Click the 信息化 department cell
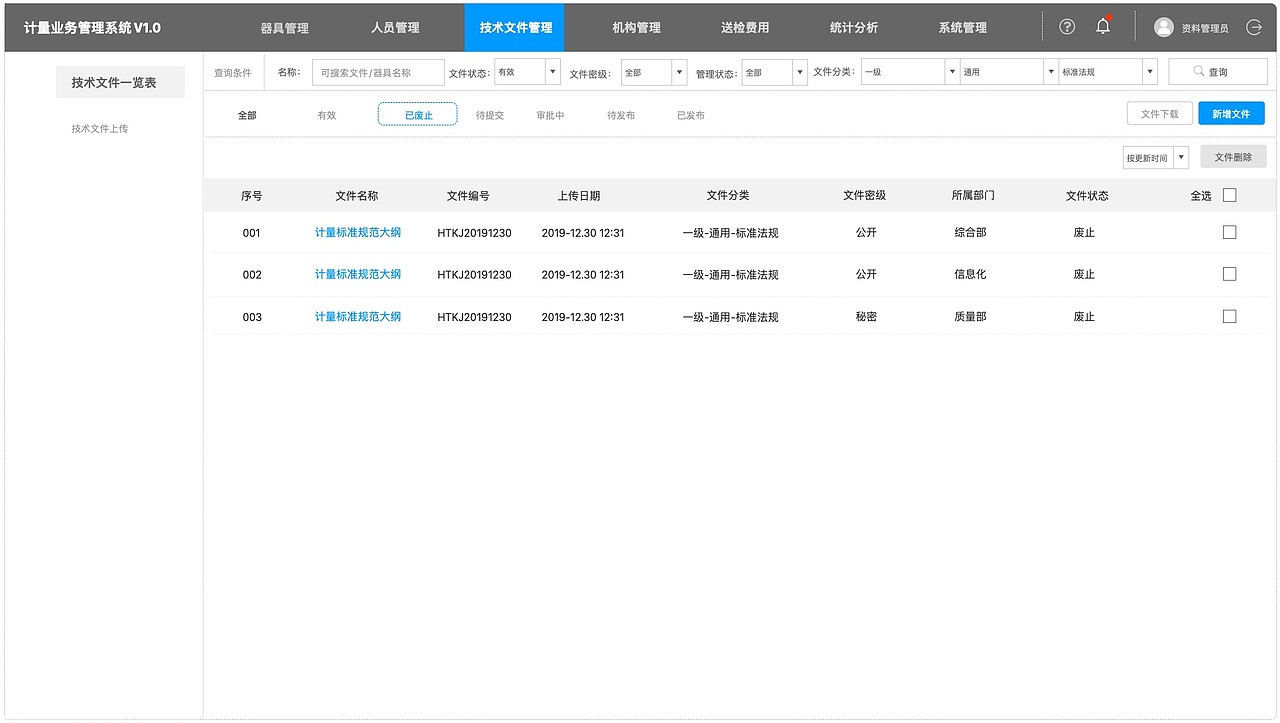This screenshot has width=1280, height=723. coord(971,274)
